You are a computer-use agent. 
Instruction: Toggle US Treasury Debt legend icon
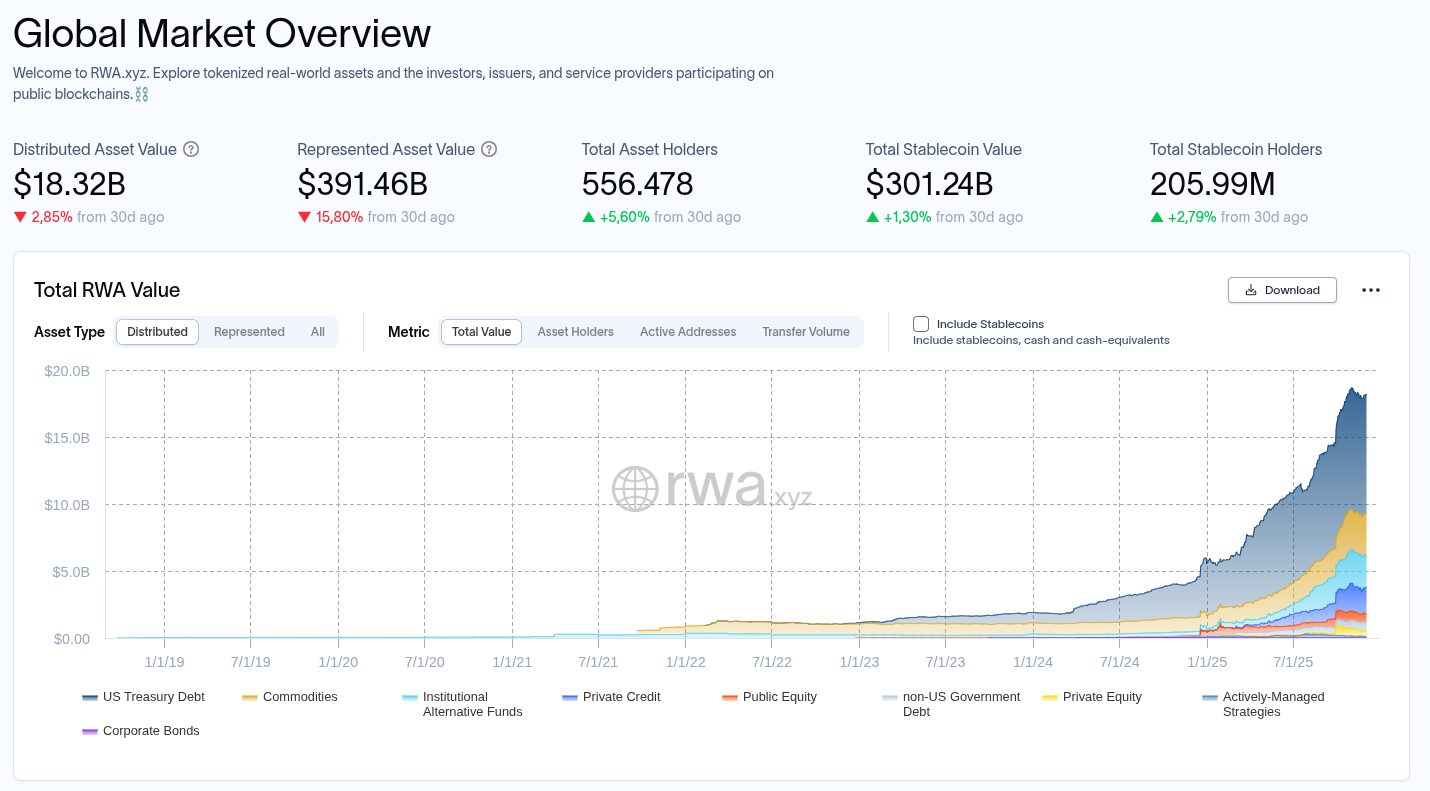click(x=91, y=697)
